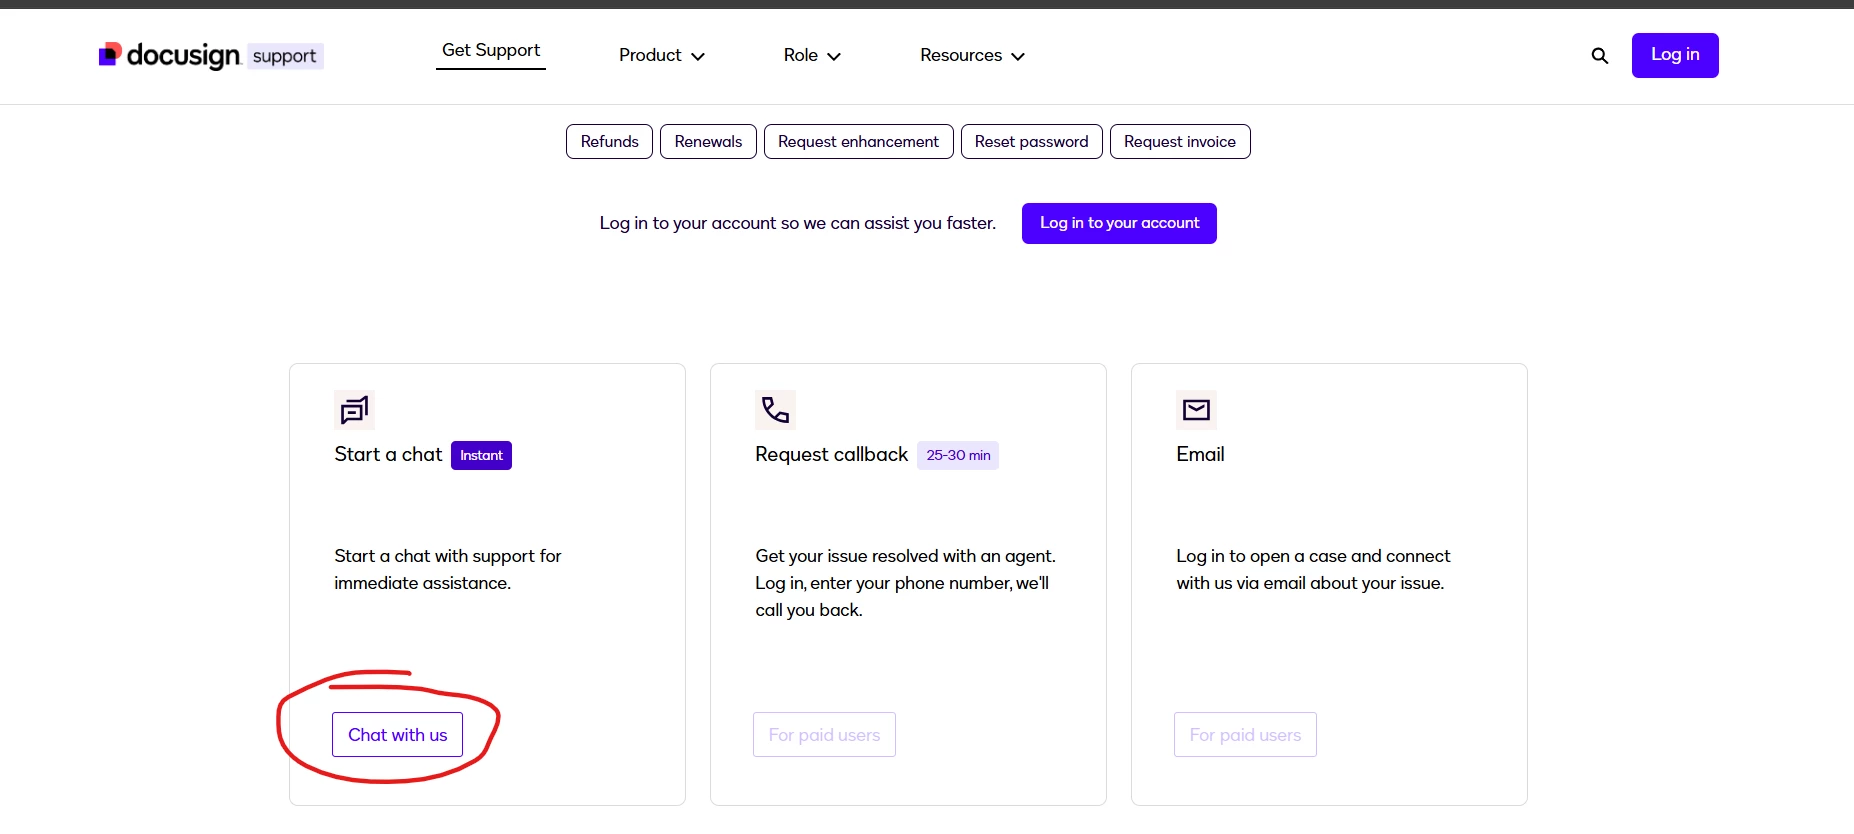
Task: Open the search magnifier icon
Action: click(x=1600, y=56)
